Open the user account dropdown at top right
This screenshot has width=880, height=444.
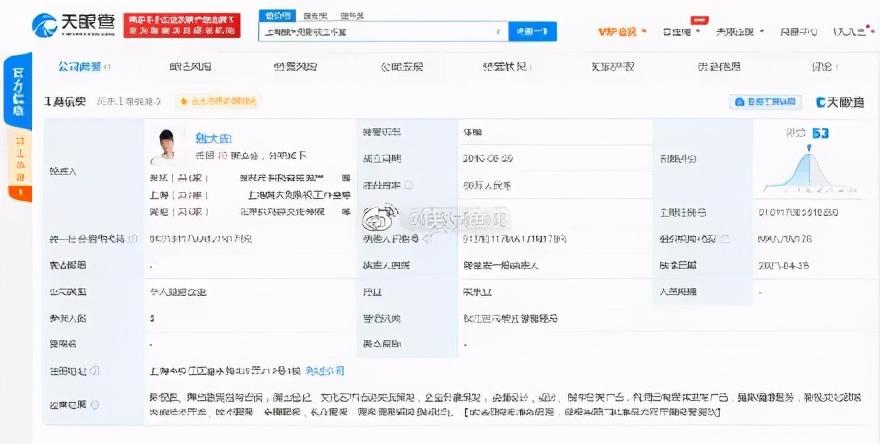click(849, 32)
